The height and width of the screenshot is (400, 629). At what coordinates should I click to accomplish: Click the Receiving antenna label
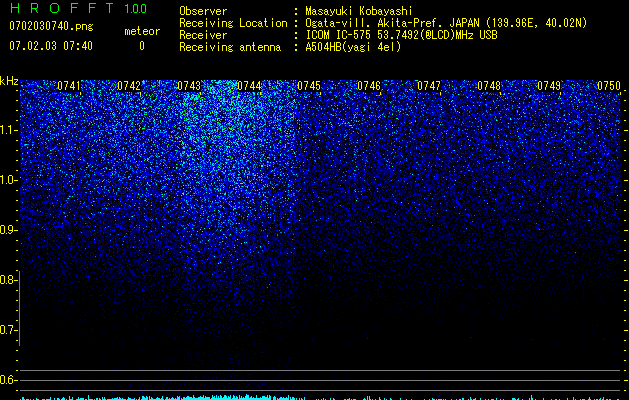point(230,47)
